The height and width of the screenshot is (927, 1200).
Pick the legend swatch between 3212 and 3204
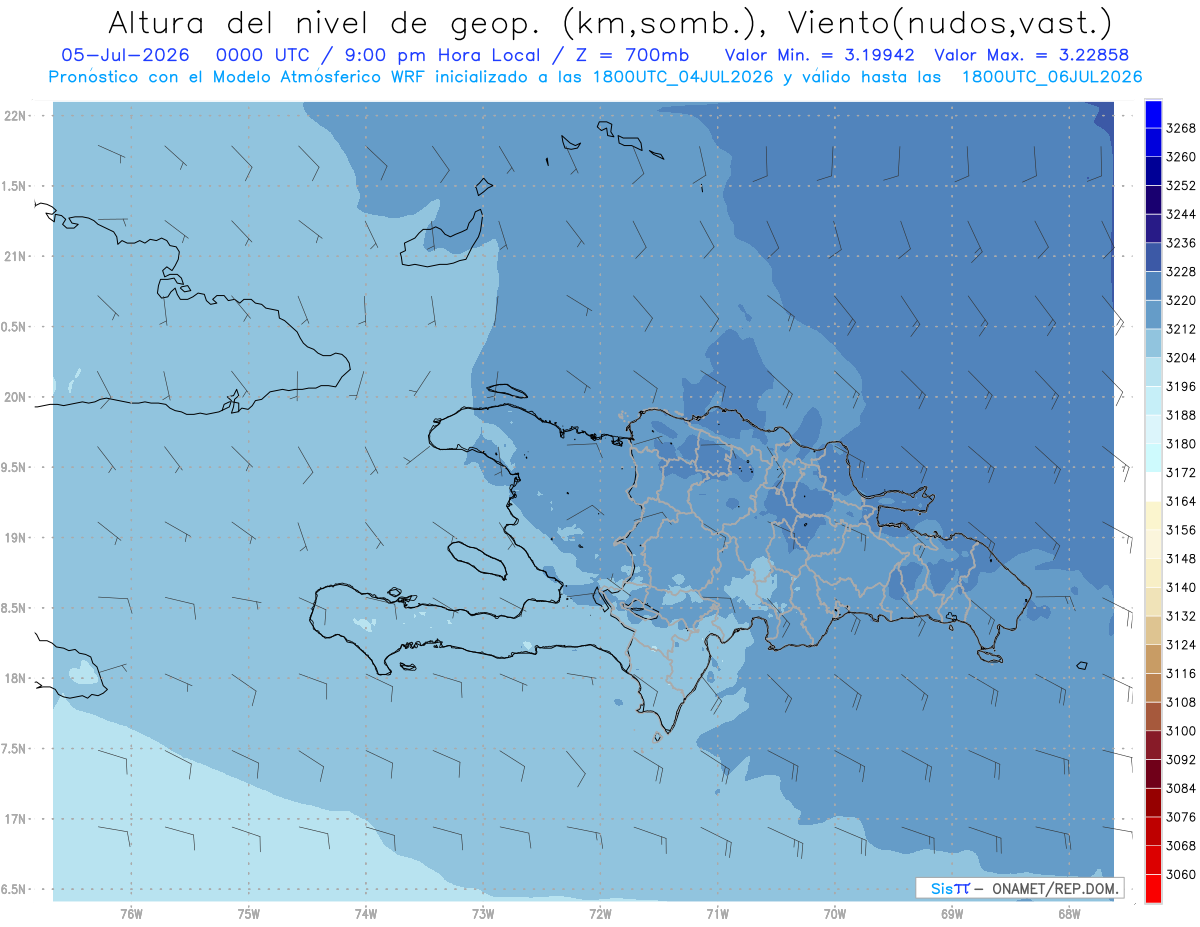(x=1153, y=343)
